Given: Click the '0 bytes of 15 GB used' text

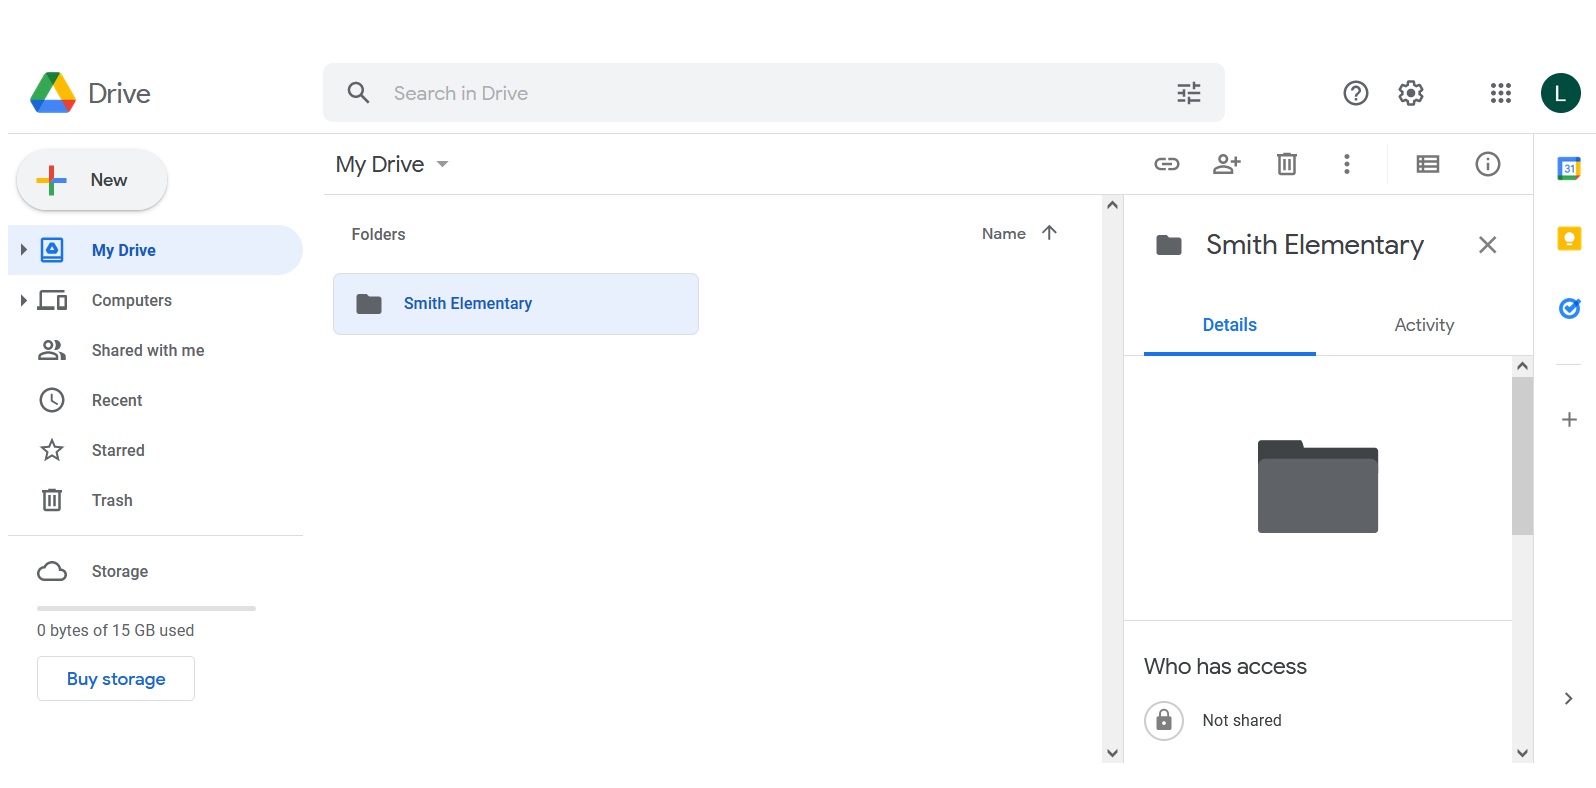Looking at the screenshot, I should [116, 631].
